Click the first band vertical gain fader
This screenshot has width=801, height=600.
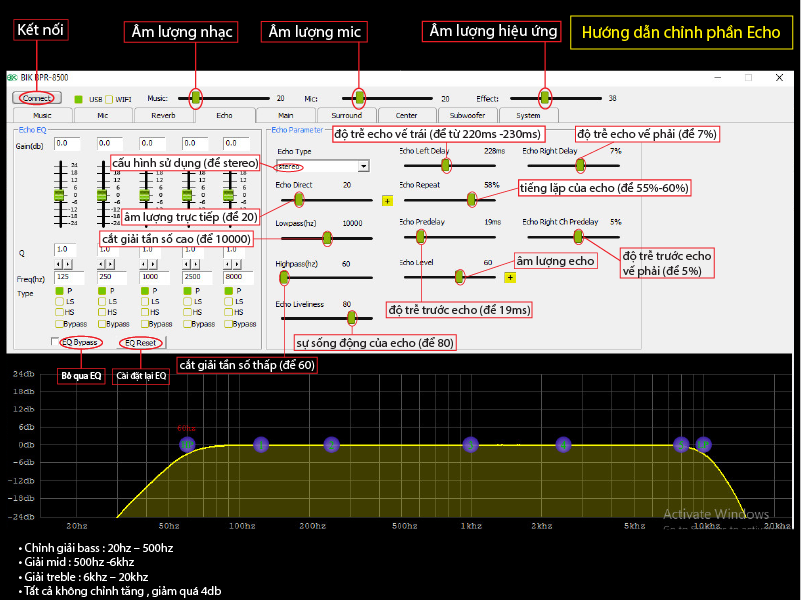[59, 195]
